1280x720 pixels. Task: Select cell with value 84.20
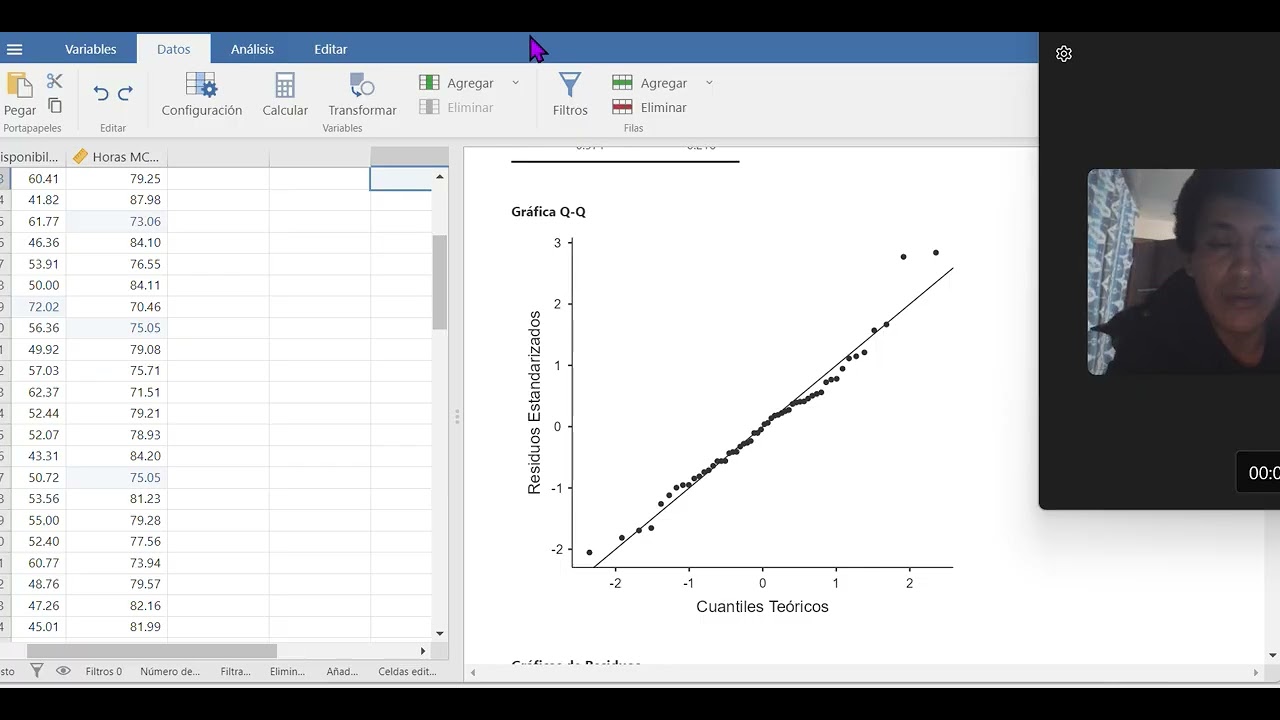point(116,456)
